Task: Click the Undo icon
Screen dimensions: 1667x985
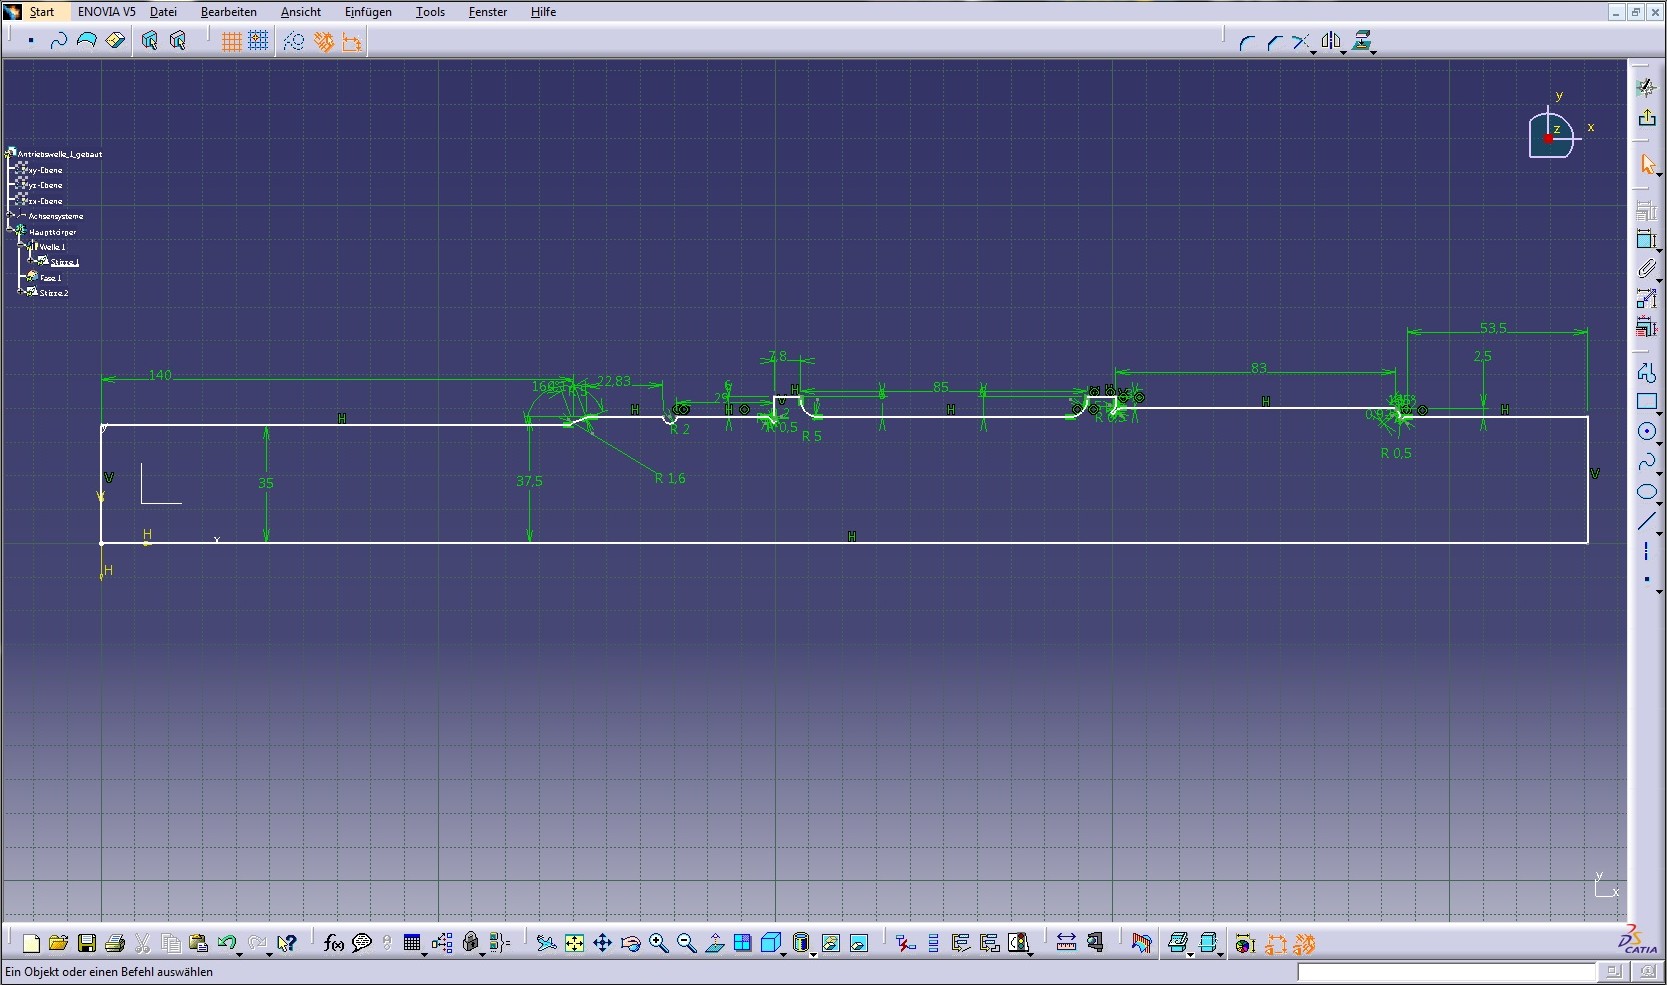Action: pyautogui.click(x=227, y=943)
